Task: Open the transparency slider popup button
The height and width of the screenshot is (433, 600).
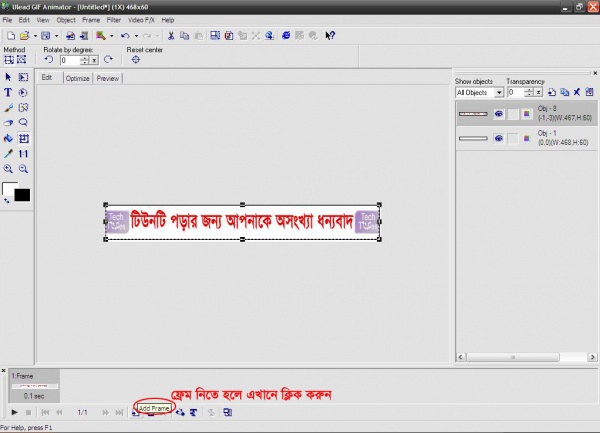Action: coord(538,92)
